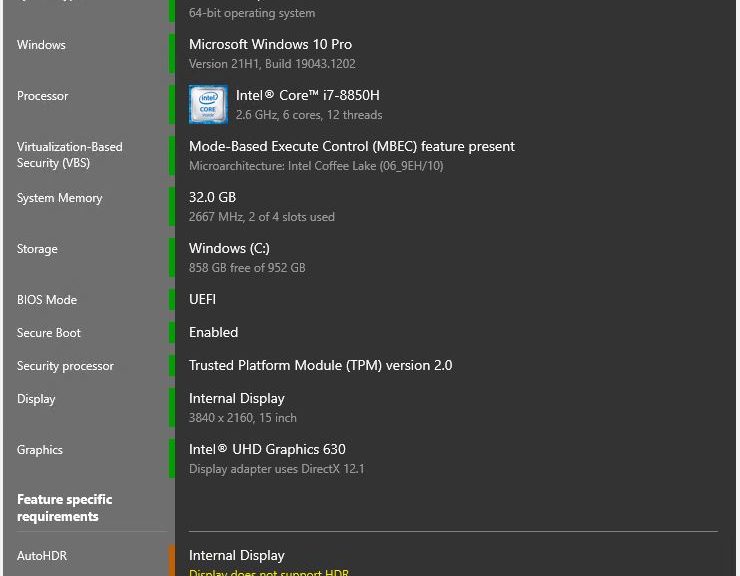
Task: Select Trusted Platform Module (TPM) version 2.0
Action: click(x=320, y=365)
